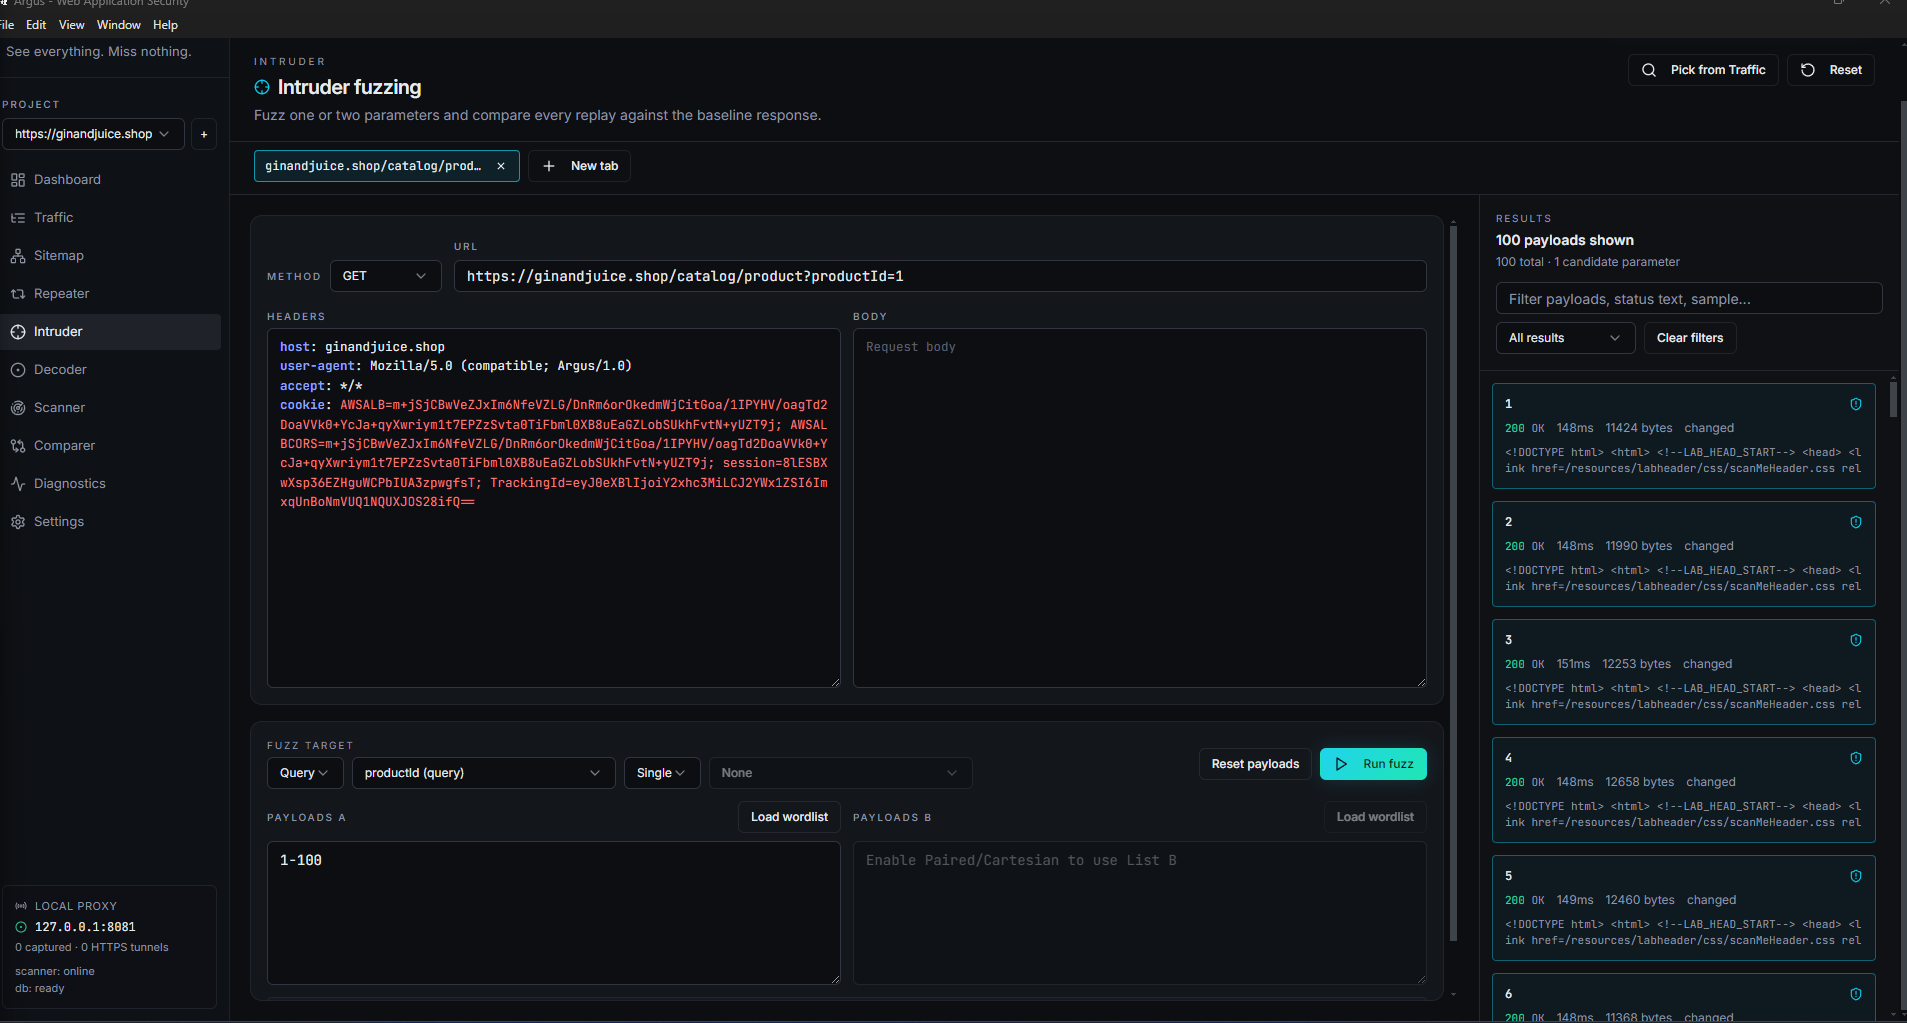The height and width of the screenshot is (1023, 1907).
Task: Click the Payloads B text area
Action: pos(1140,913)
